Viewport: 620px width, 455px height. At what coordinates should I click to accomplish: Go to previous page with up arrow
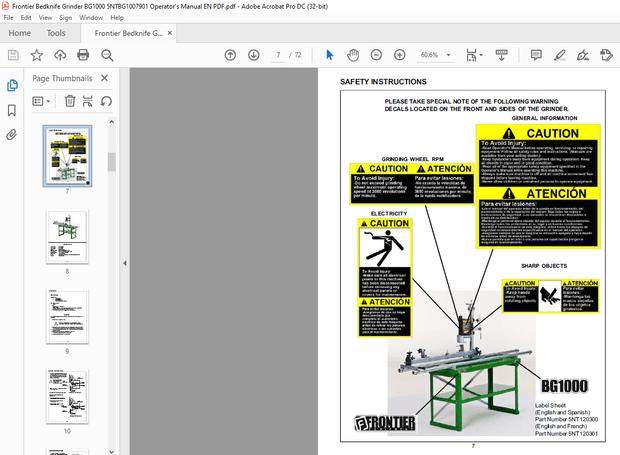(x=229, y=55)
